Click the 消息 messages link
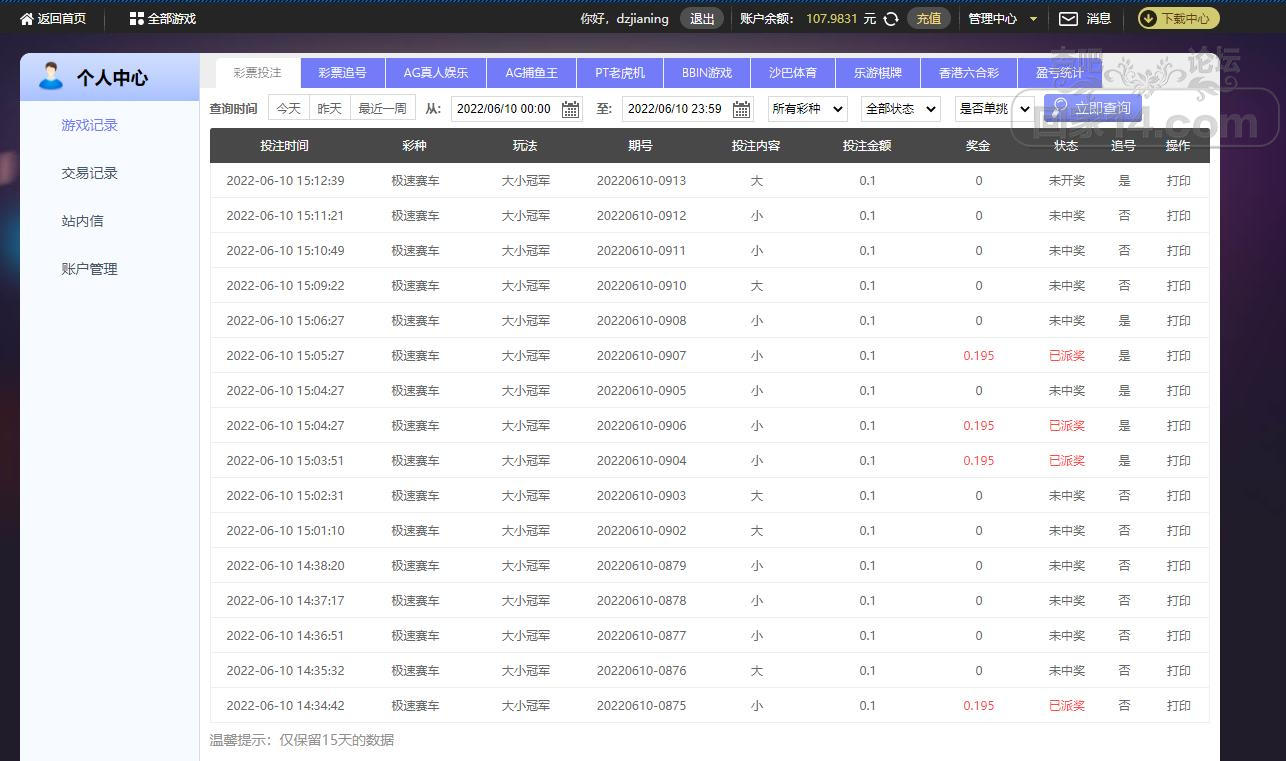The image size is (1286, 761). pos(1098,18)
